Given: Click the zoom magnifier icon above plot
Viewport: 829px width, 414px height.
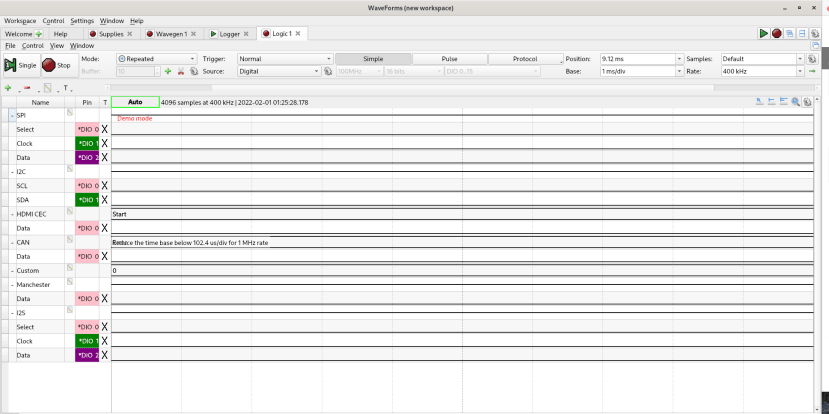Looking at the screenshot, I should click(796, 102).
